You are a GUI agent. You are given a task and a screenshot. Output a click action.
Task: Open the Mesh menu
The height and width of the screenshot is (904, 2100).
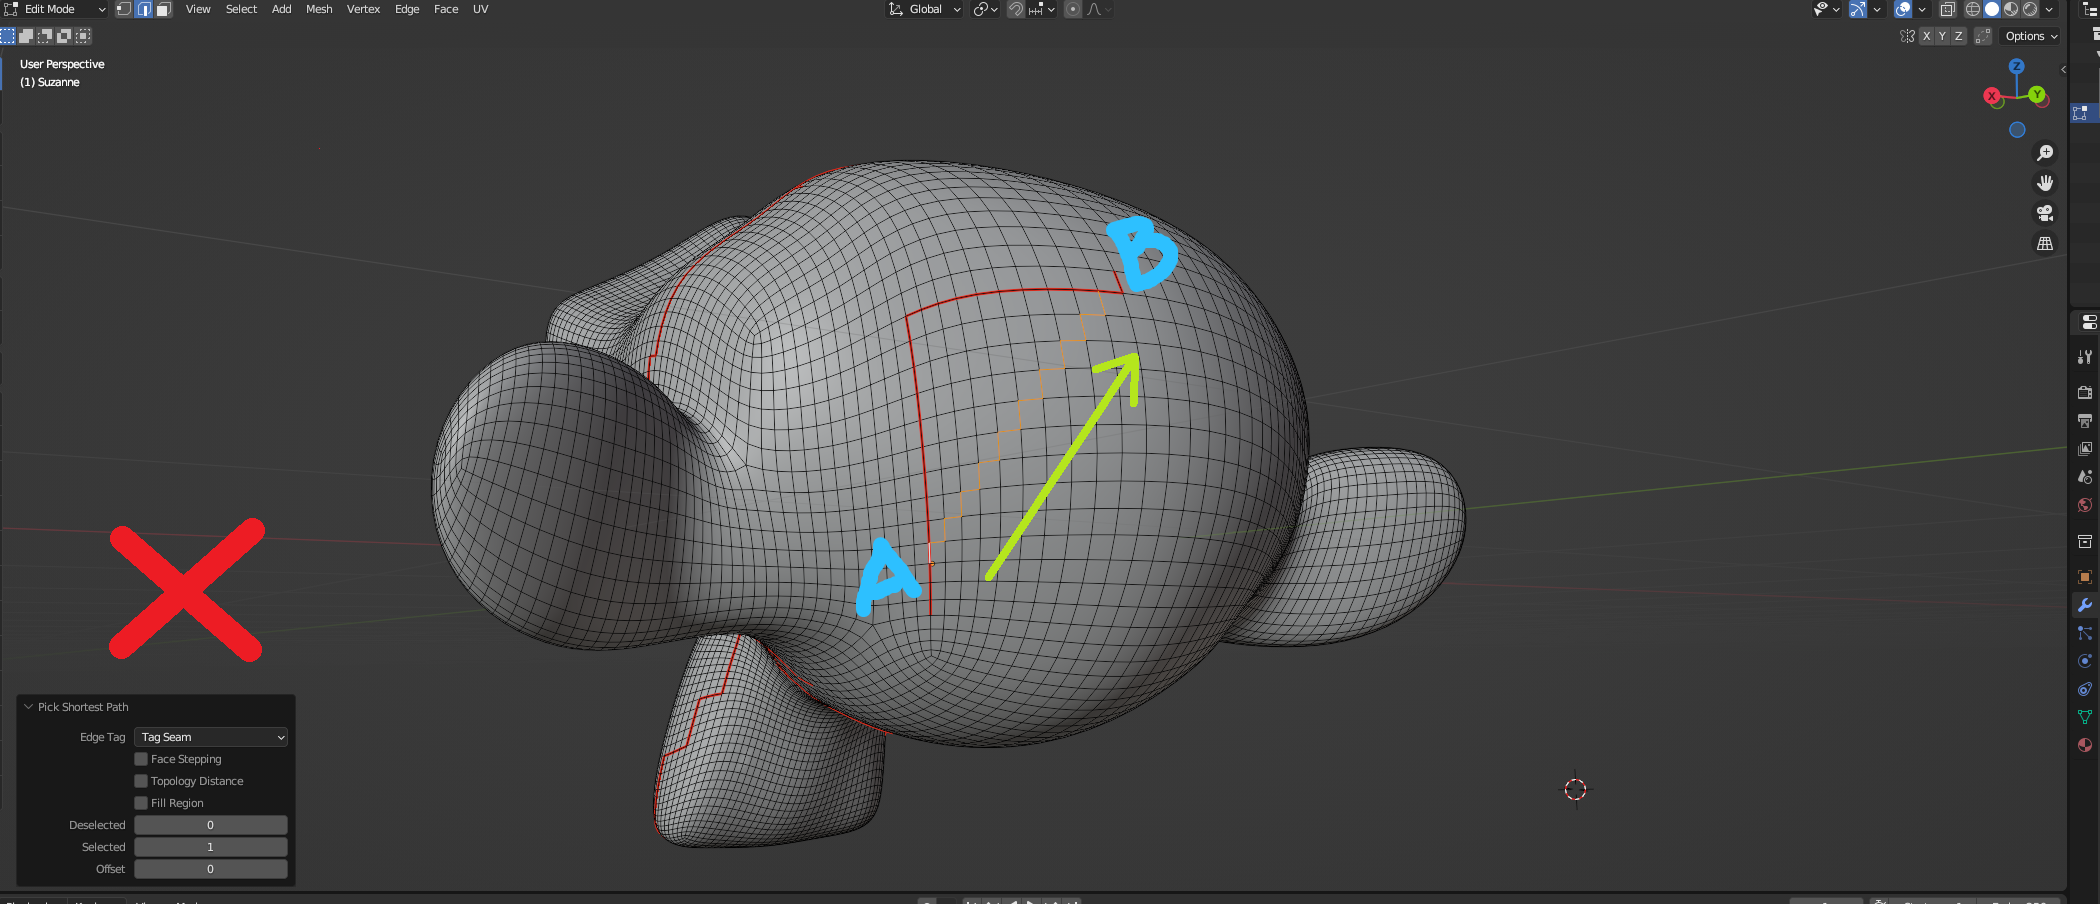[x=319, y=9]
